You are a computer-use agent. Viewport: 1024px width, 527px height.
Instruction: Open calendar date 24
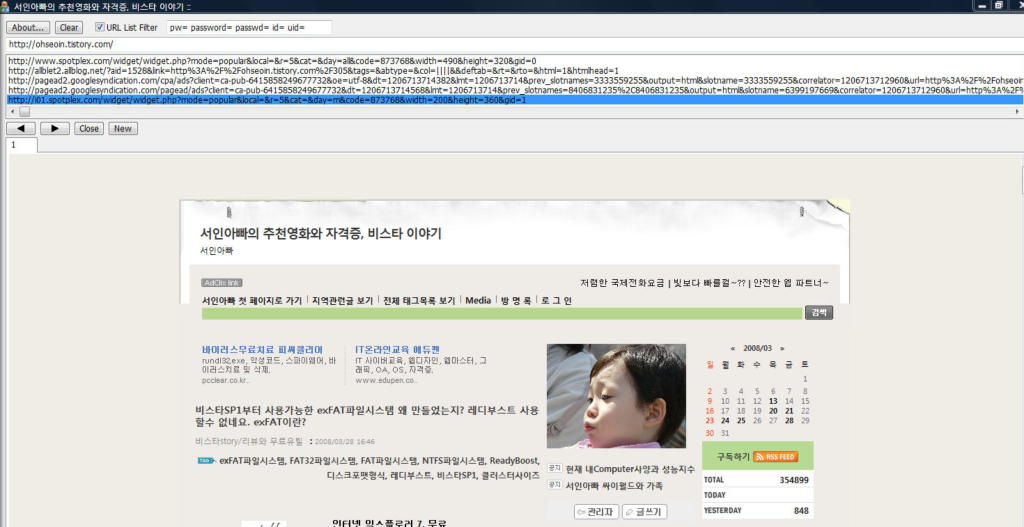pos(725,421)
